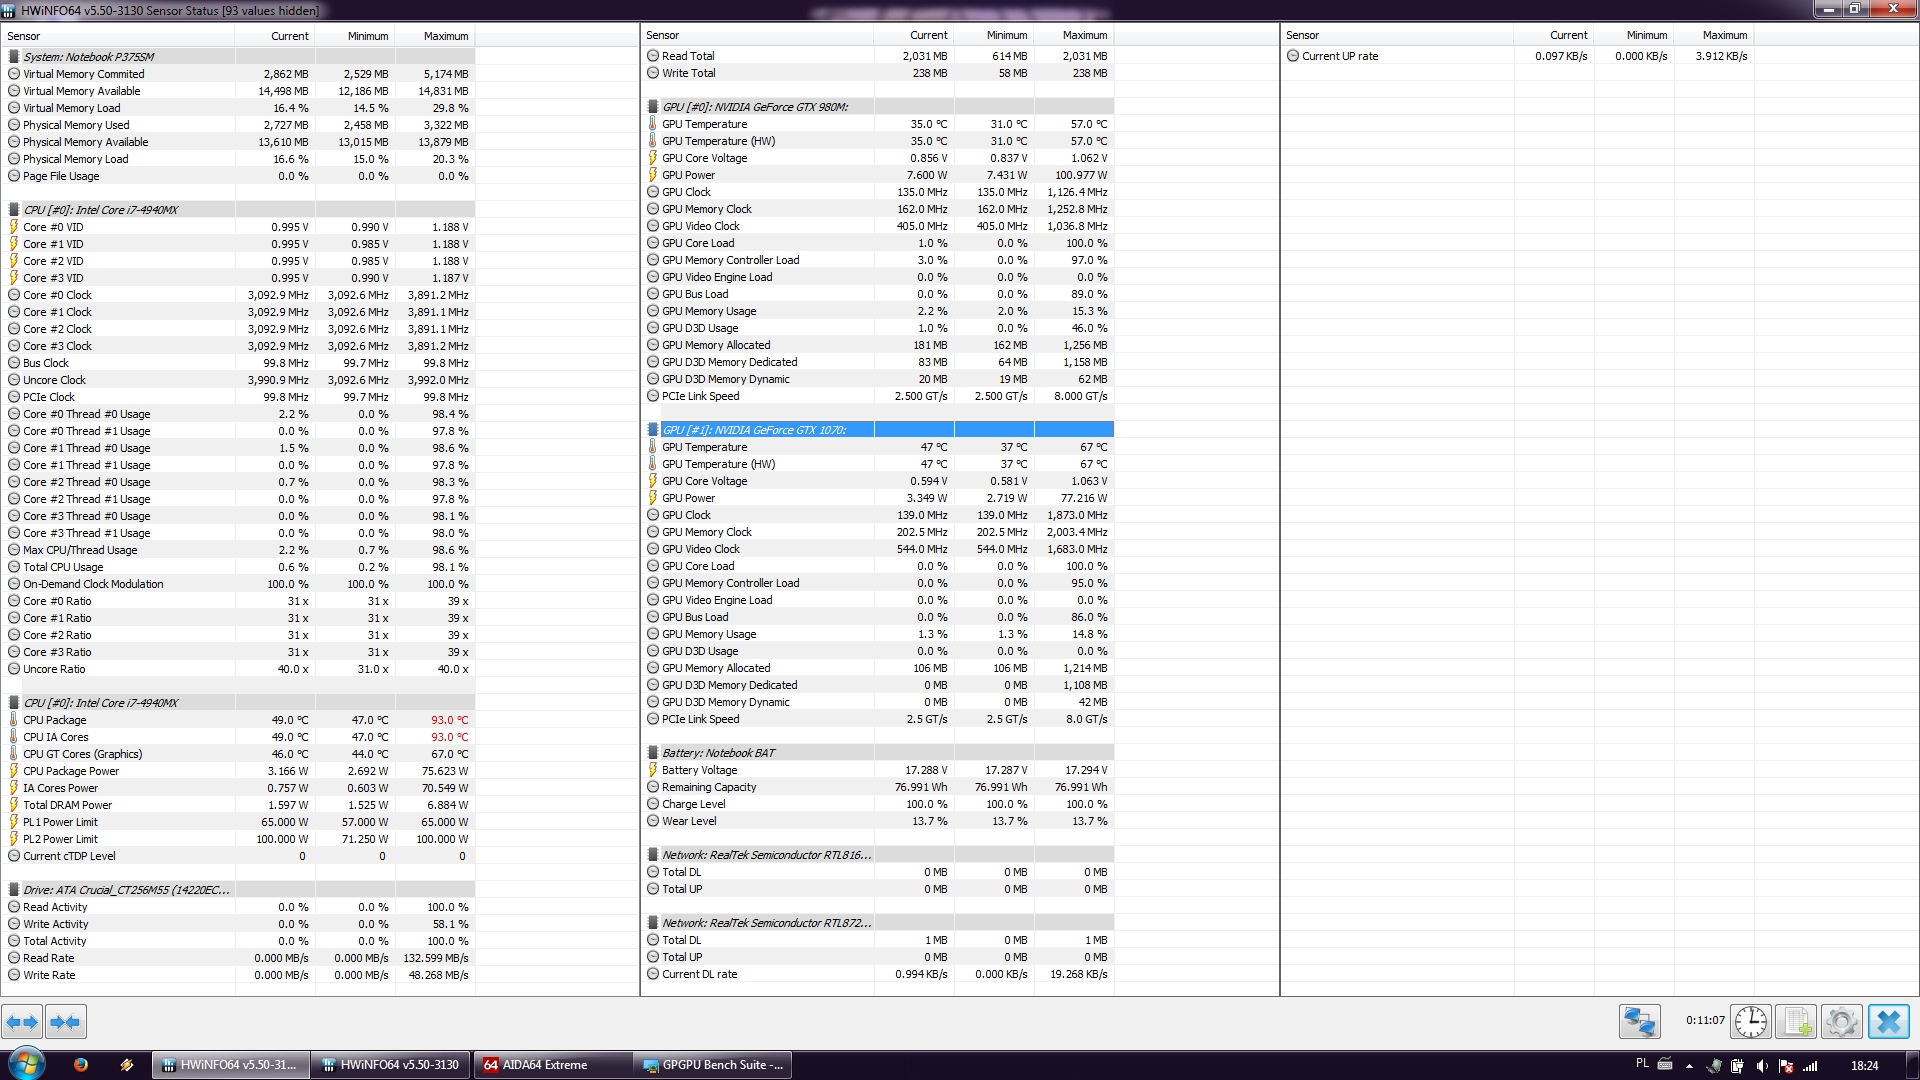Click the Maximum column header in middle panel
Screen dimensions: 1920x1080
(1074, 35)
